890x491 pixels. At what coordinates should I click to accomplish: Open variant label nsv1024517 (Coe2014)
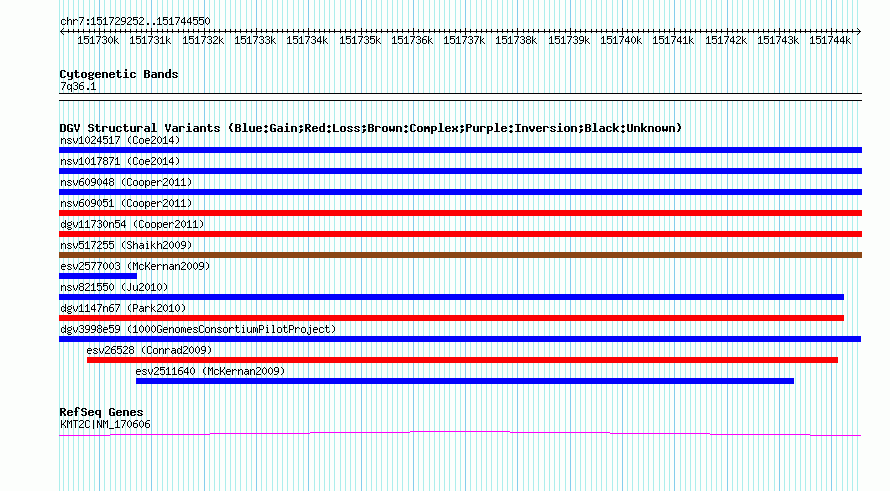tap(120, 140)
